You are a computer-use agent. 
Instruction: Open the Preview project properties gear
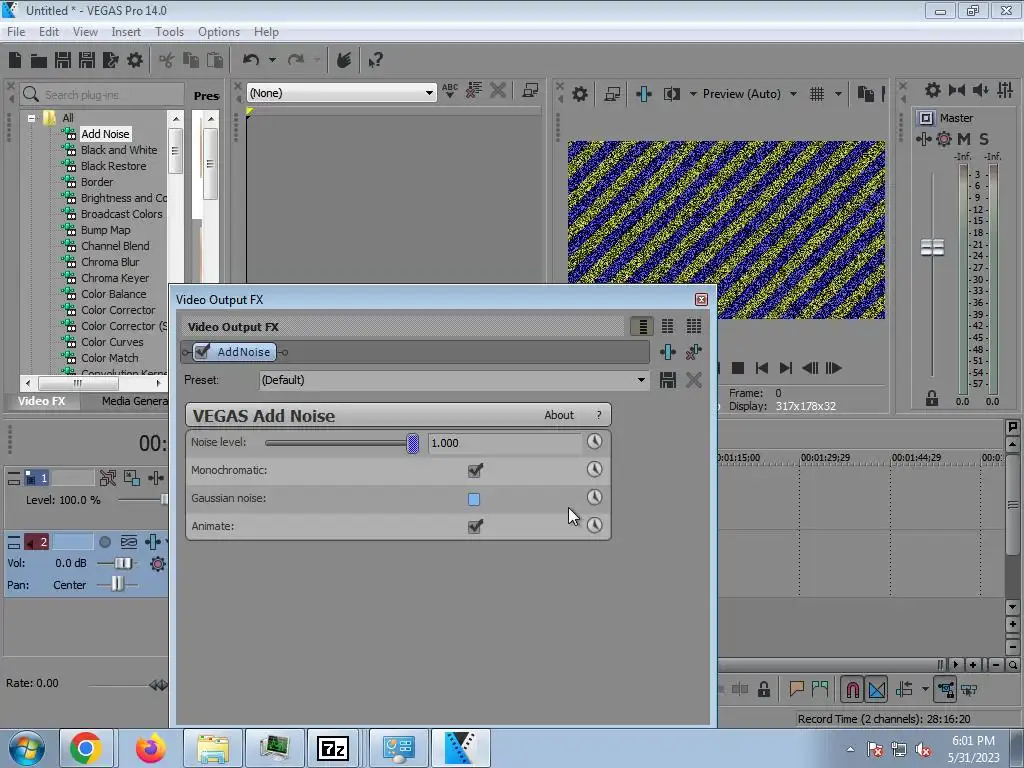tap(579, 94)
